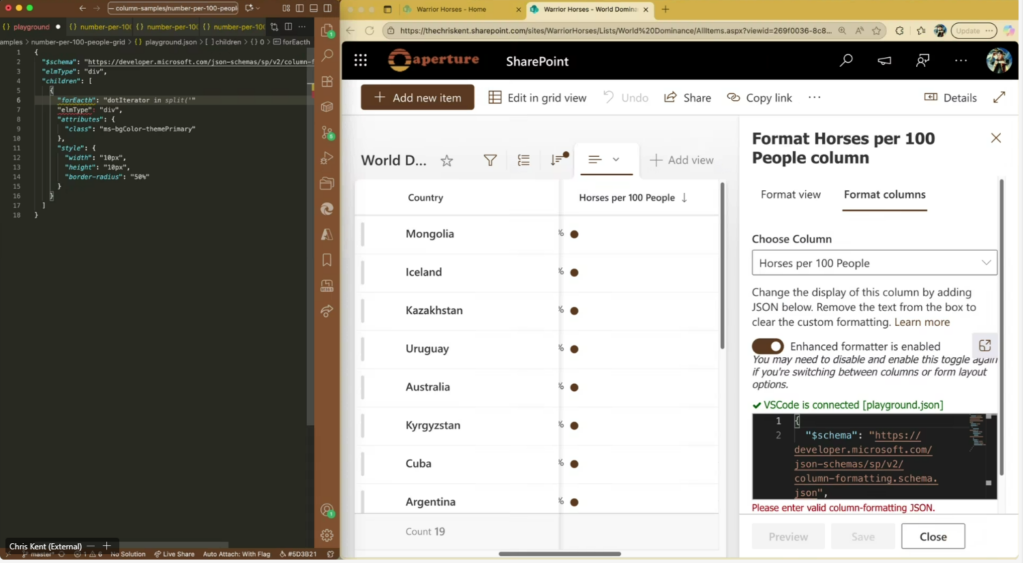Select Warrior Horses - World Dominance browser tab

point(590,9)
